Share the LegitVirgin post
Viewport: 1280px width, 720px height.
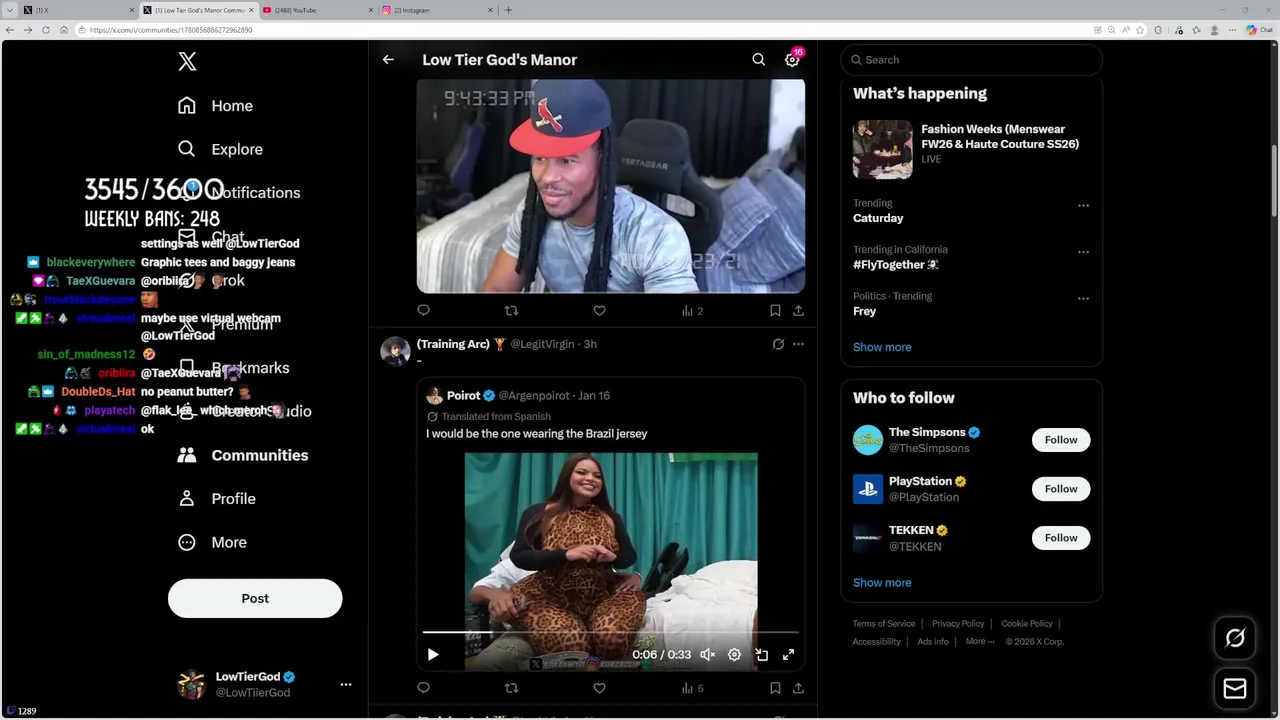tap(798, 688)
